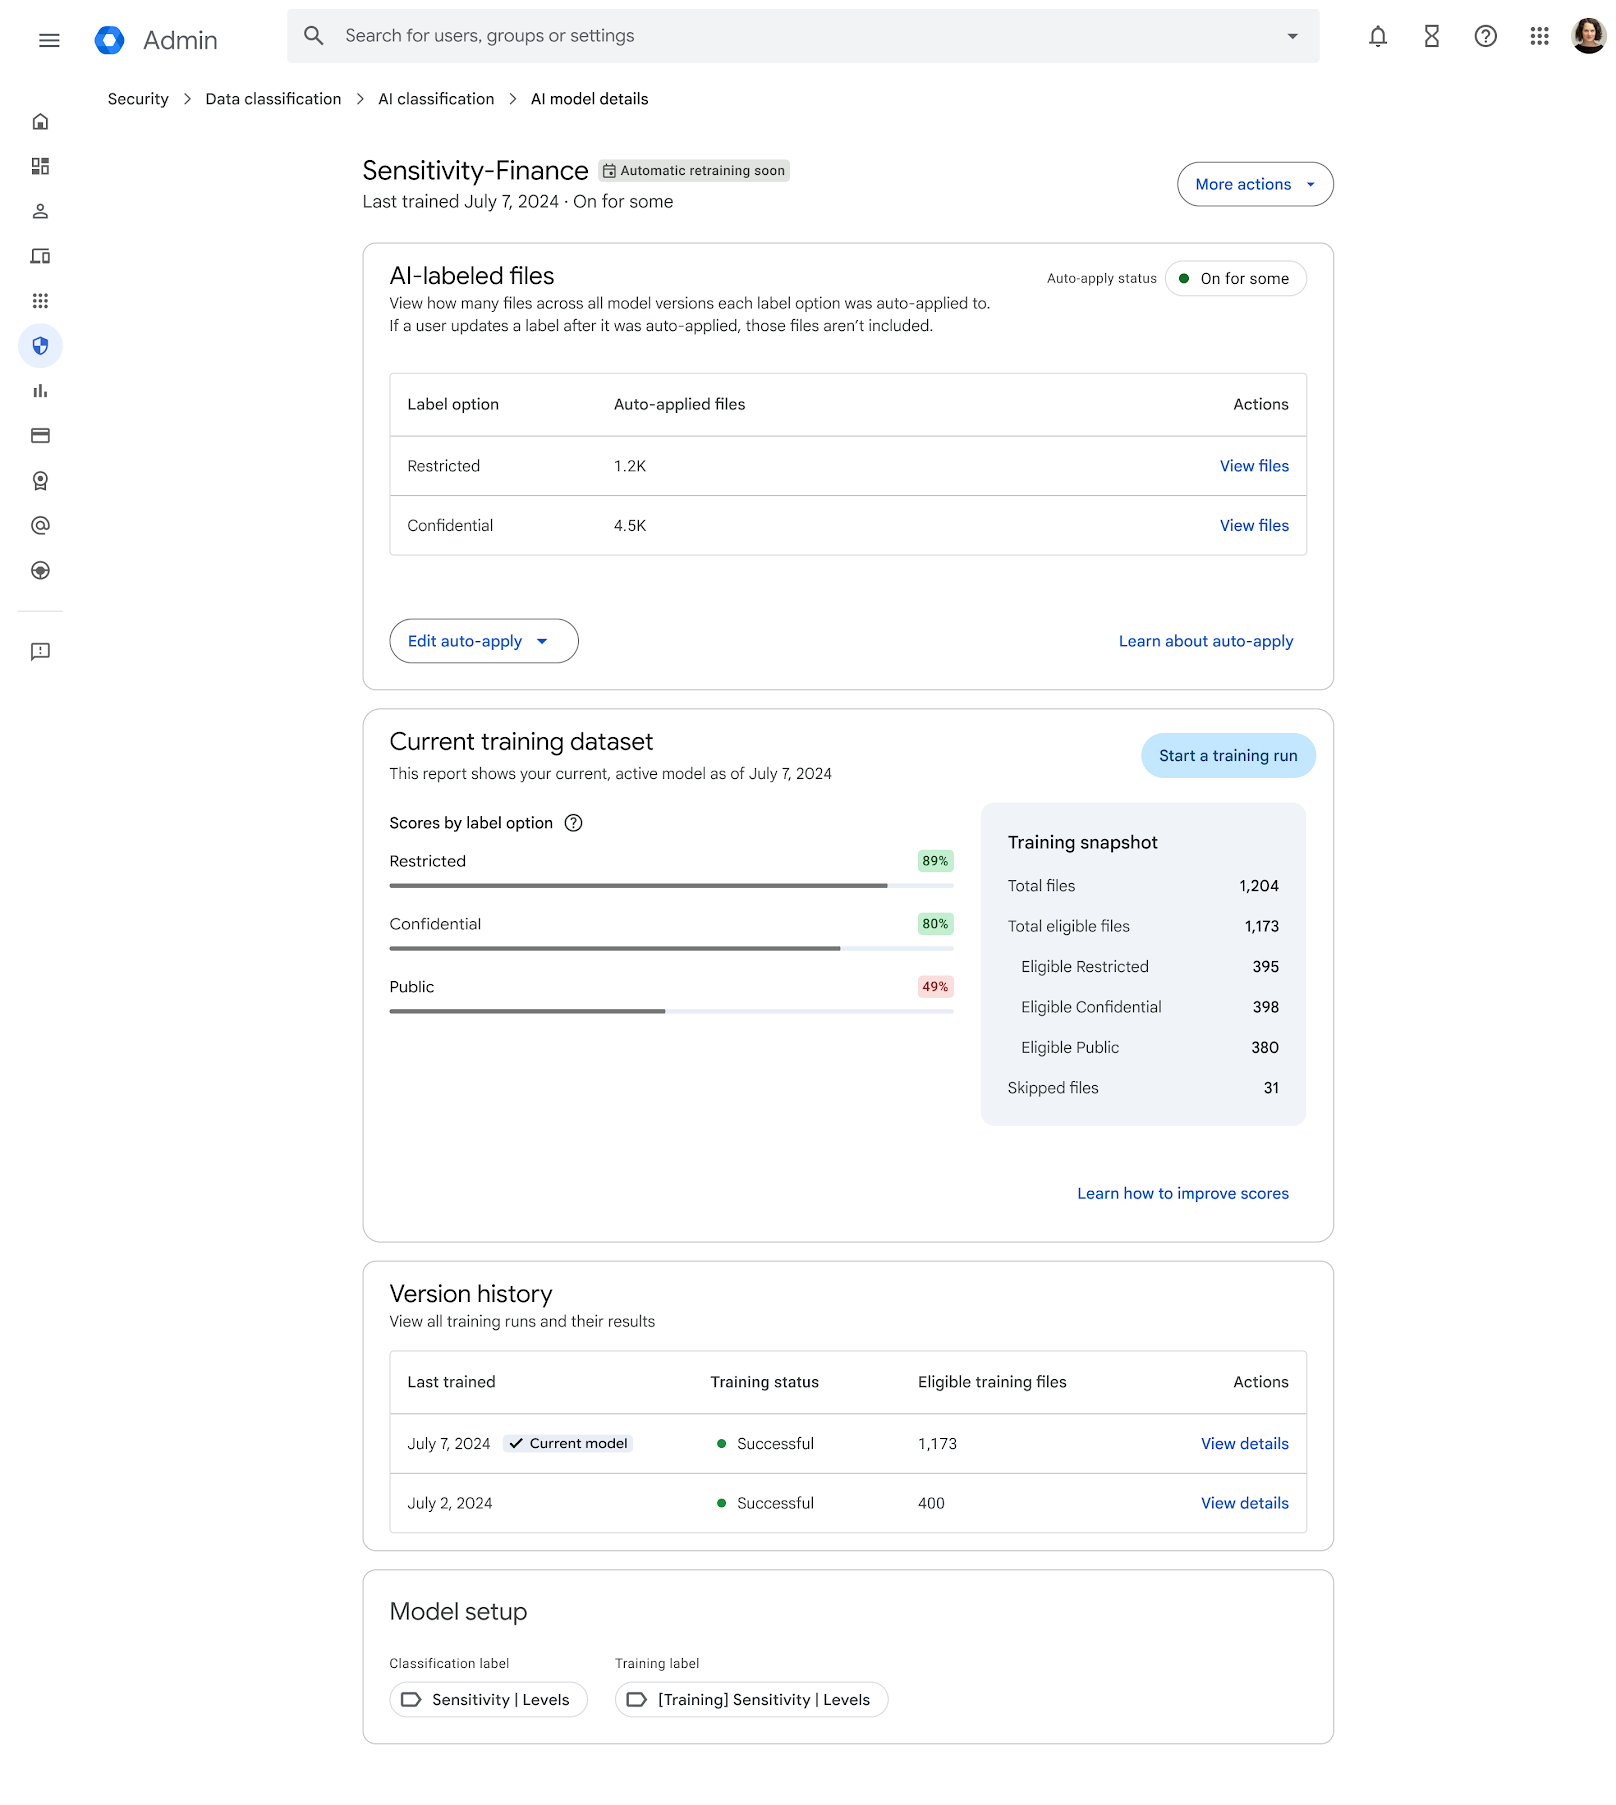
Task: Click Skipped files value 31
Action: (x=1271, y=1088)
